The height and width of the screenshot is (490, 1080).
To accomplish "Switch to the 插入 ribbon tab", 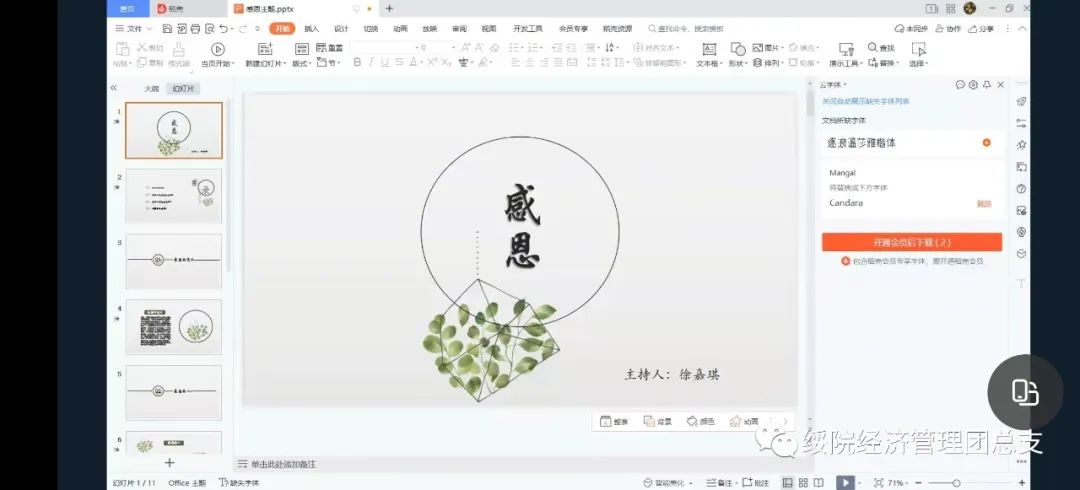I will [312, 29].
